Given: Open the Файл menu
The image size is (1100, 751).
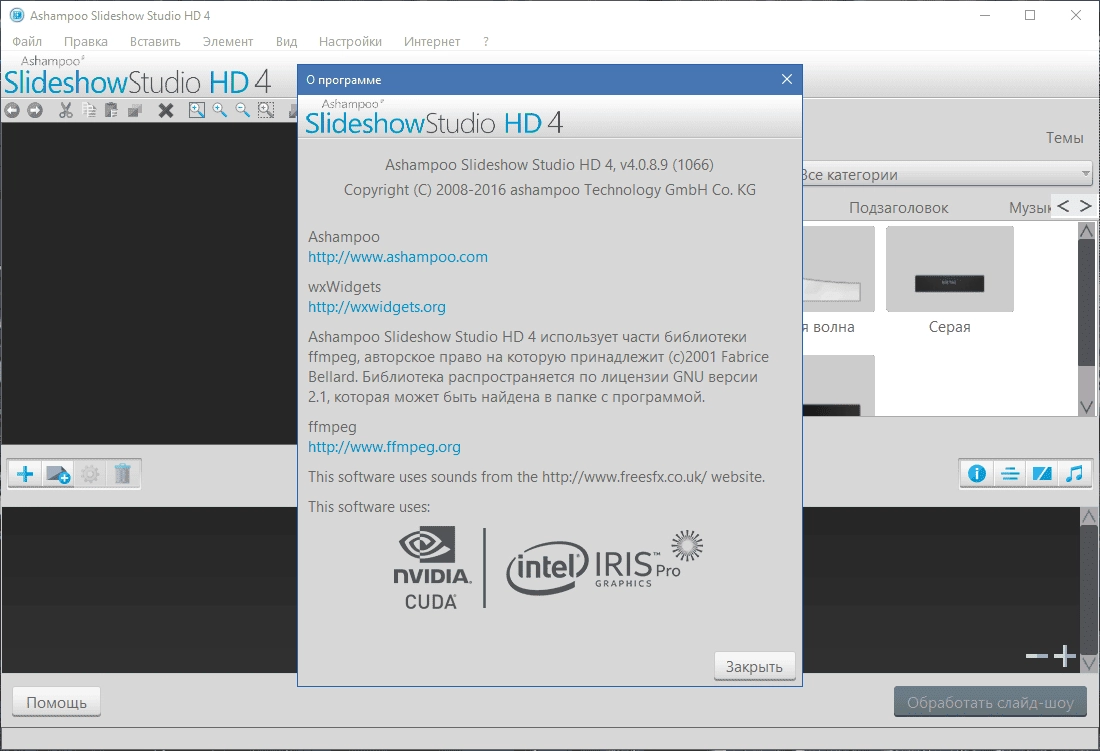Looking at the screenshot, I should 27,41.
